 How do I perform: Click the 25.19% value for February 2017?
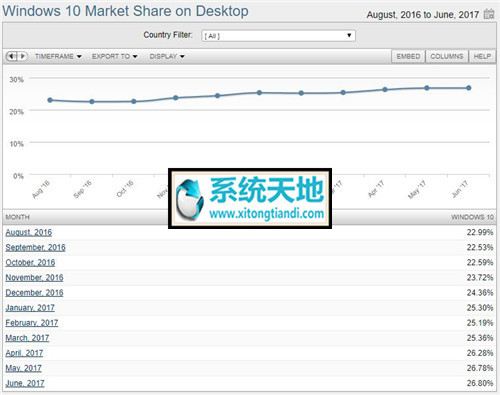[x=480, y=323]
